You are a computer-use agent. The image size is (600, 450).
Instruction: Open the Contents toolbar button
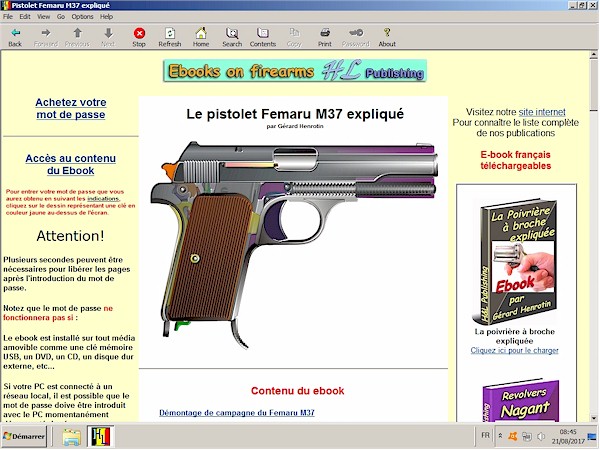click(263, 37)
